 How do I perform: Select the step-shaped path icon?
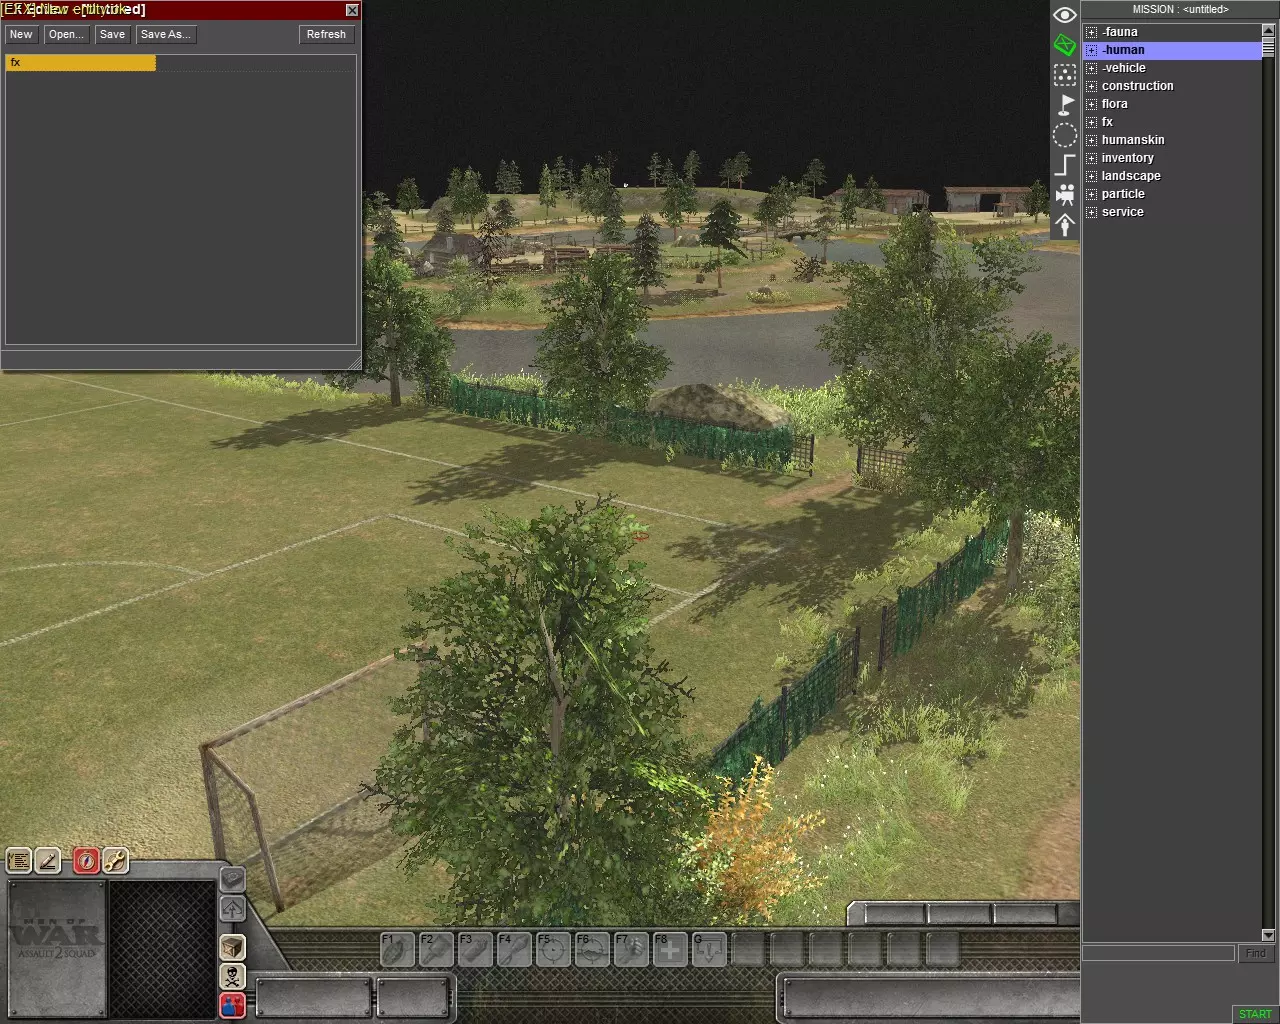tap(1065, 165)
